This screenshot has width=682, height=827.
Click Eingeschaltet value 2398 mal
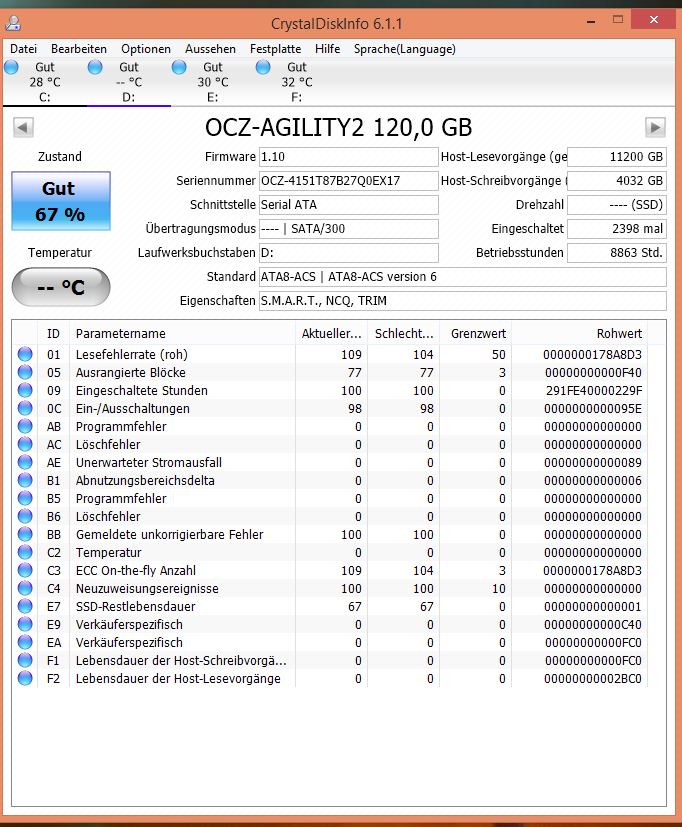click(x=617, y=229)
